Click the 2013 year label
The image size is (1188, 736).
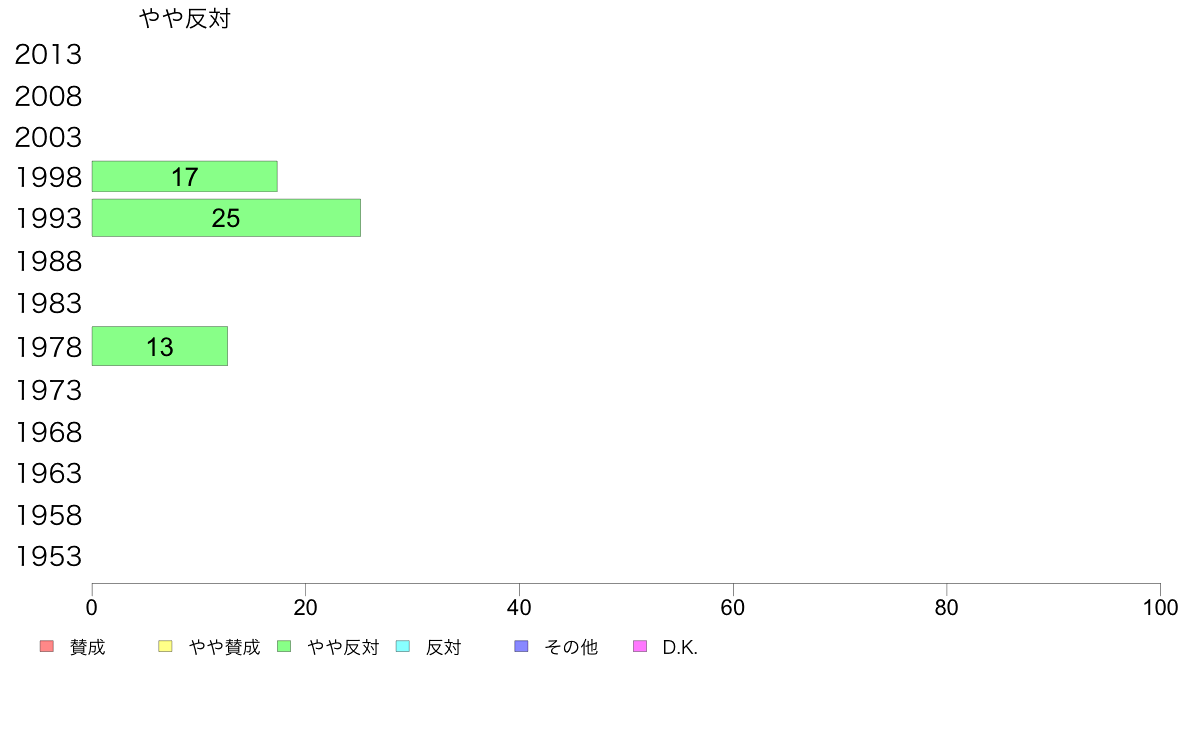coord(48,55)
